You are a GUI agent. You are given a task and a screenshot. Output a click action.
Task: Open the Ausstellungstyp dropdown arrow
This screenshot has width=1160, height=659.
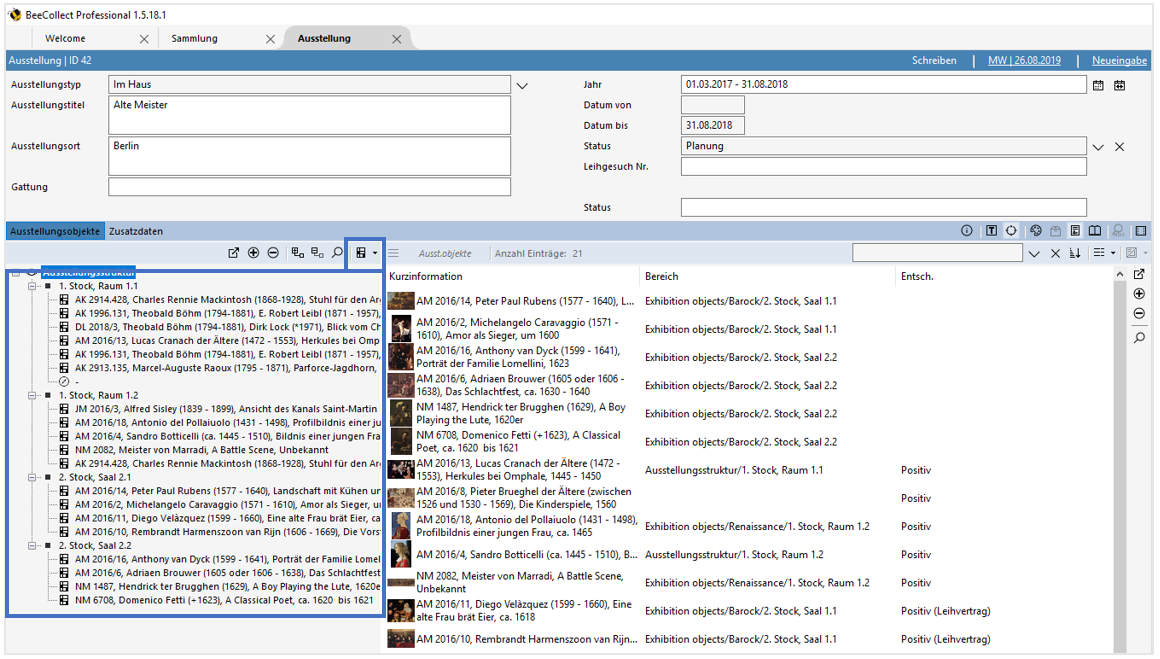(x=522, y=86)
